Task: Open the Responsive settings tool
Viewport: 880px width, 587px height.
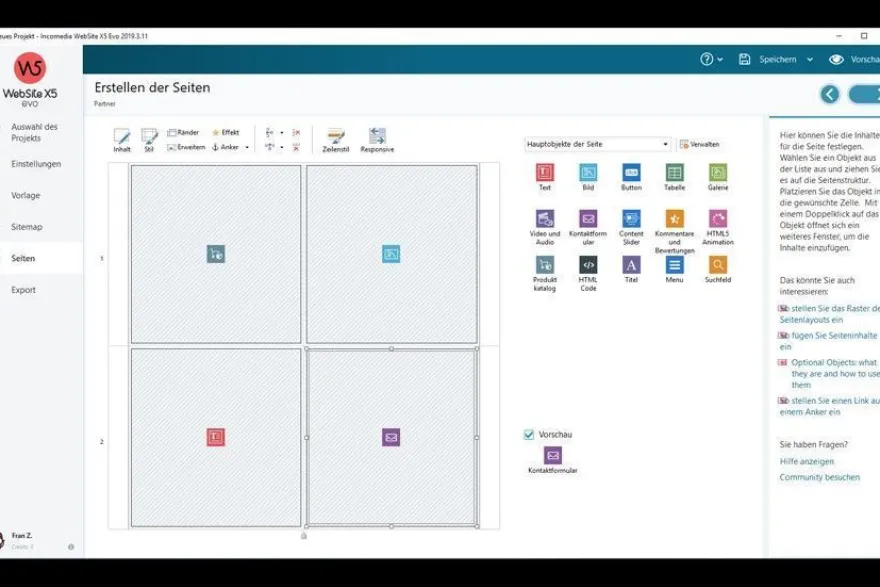Action: coord(377,140)
